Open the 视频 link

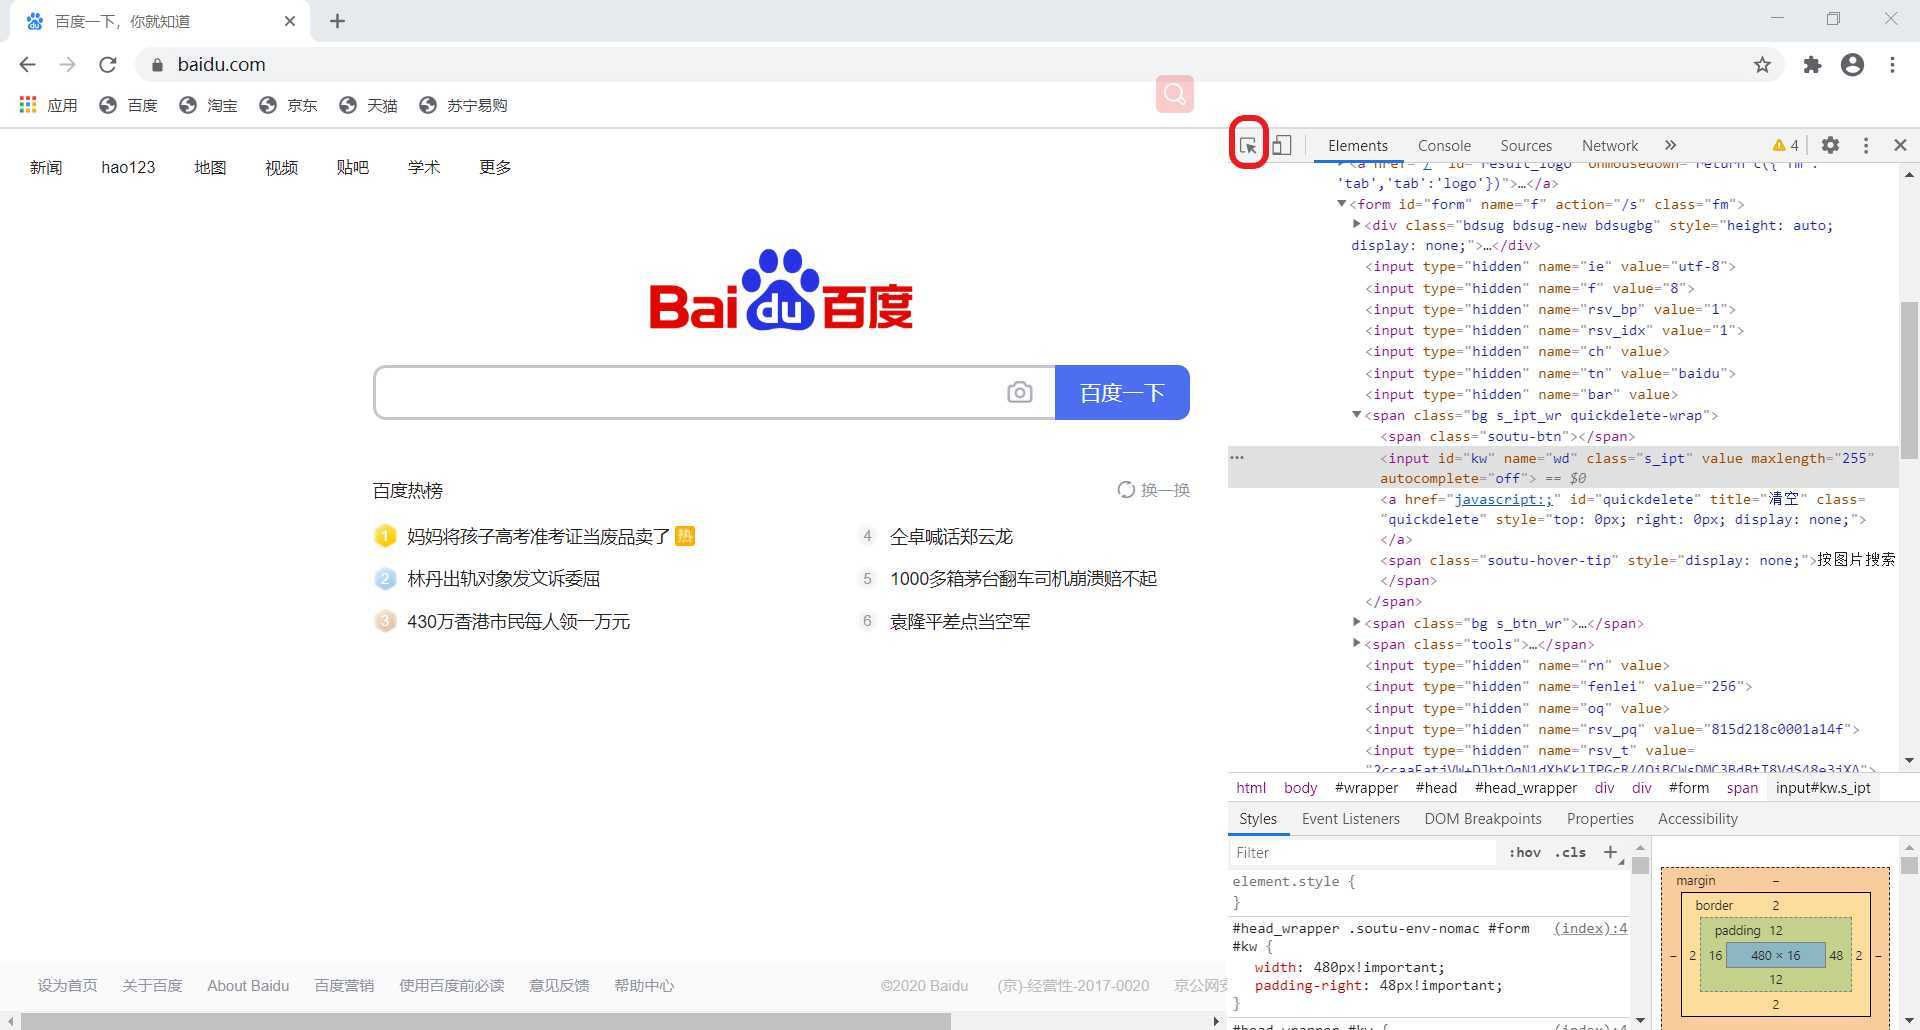[x=281, y=168]
